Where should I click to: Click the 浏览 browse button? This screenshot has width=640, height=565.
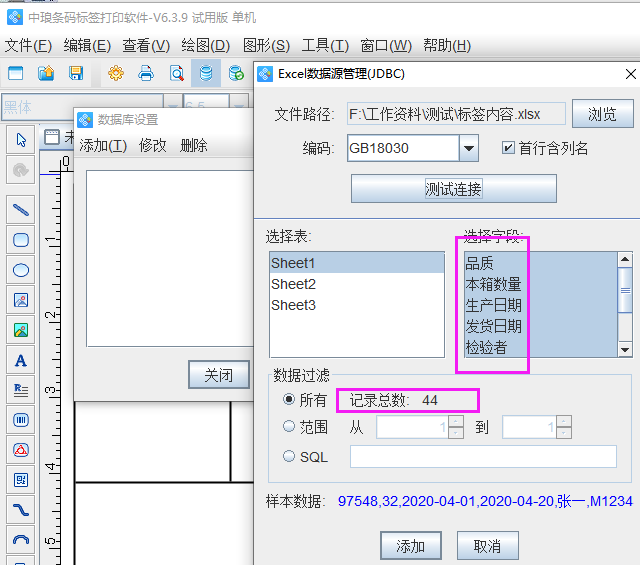click(x=602, y=114)
